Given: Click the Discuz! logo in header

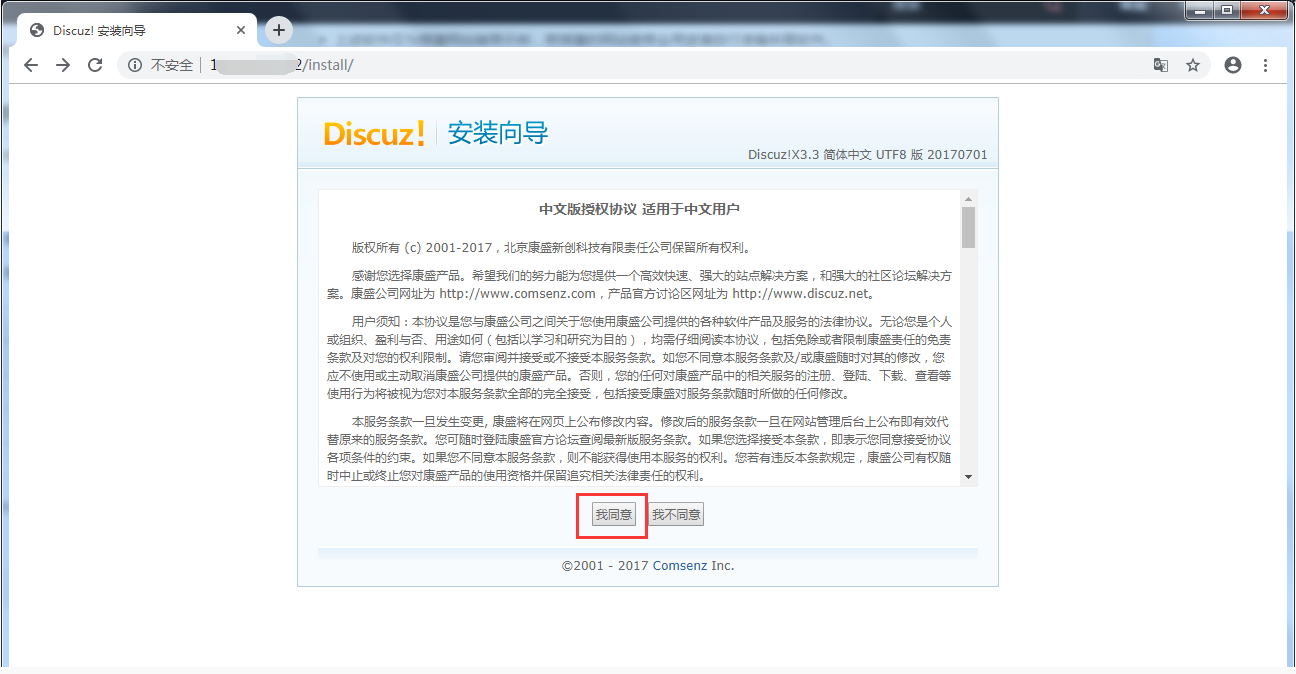Looking at the screenshot, I should click(x=374, y=134).
